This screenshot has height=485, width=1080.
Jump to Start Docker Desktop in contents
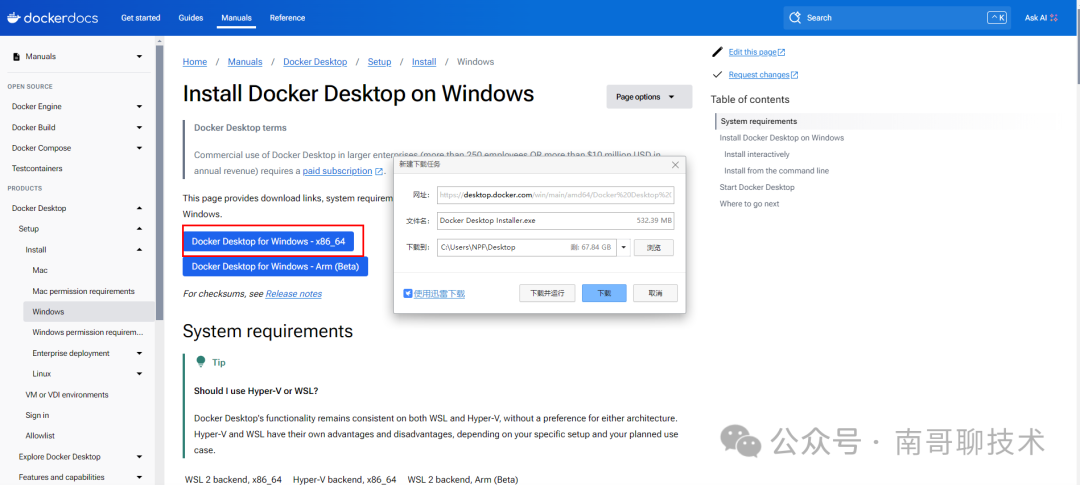coord(757,187)
